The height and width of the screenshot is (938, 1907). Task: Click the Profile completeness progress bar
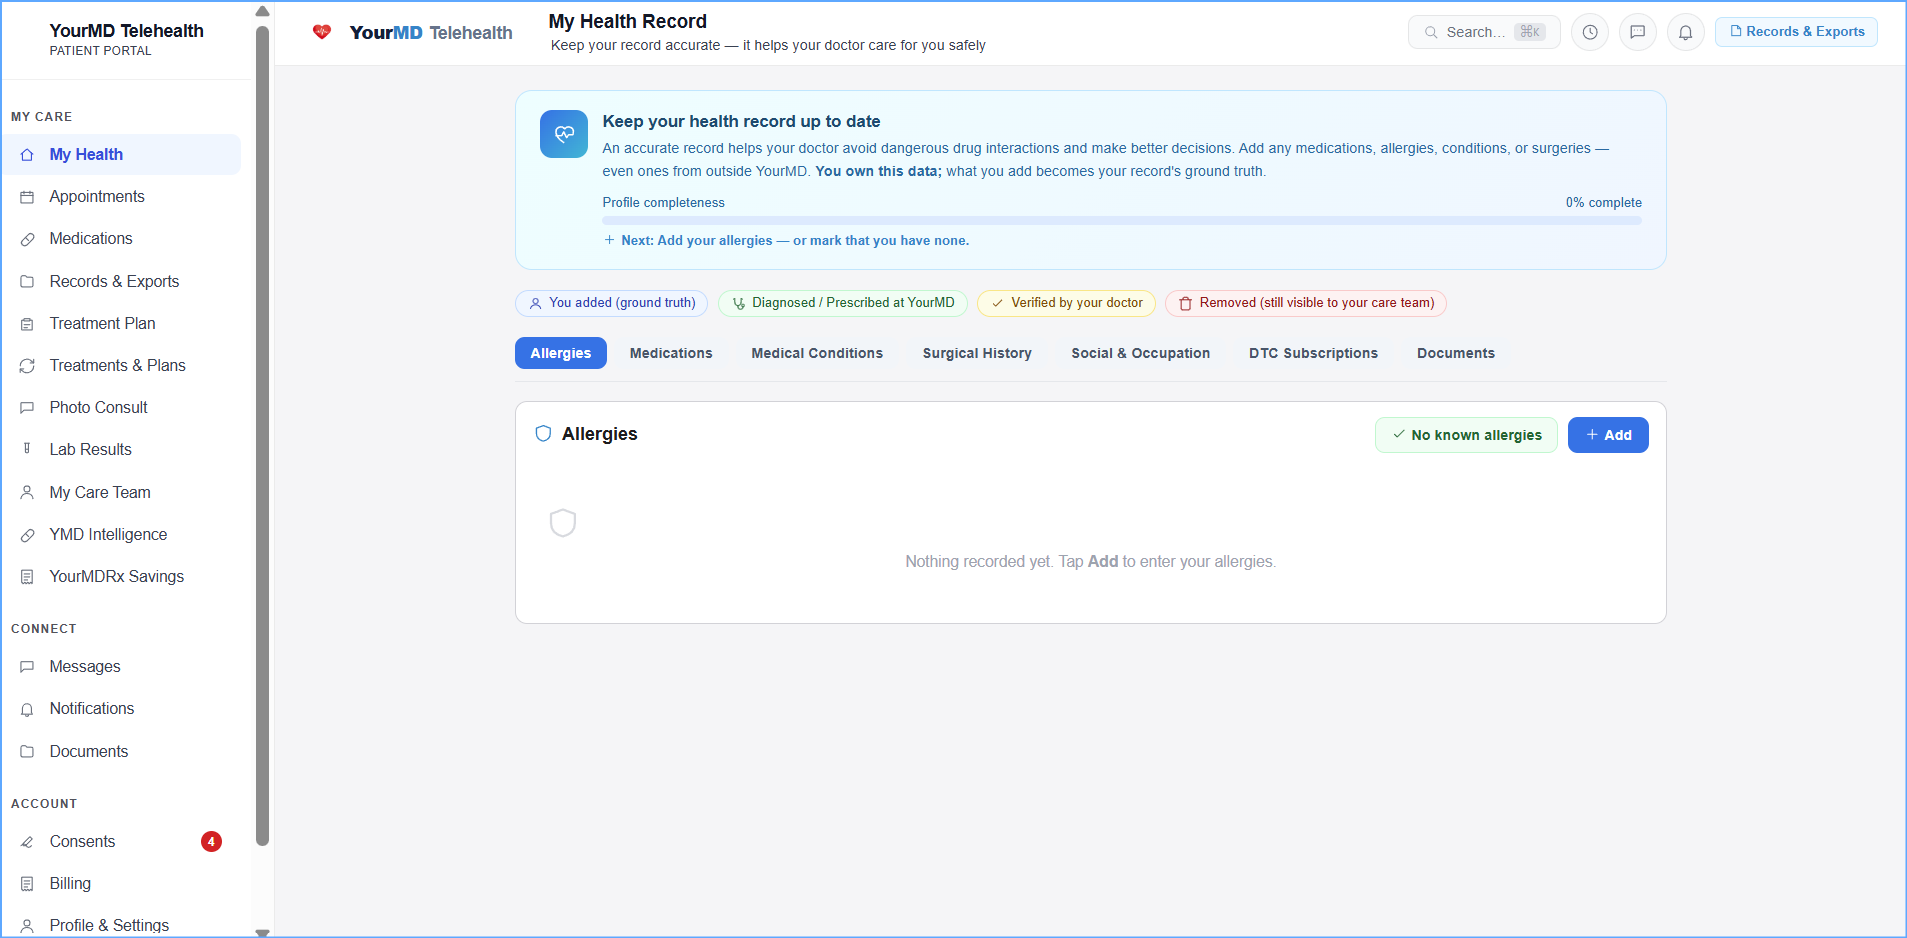(x=1122, y=220)
